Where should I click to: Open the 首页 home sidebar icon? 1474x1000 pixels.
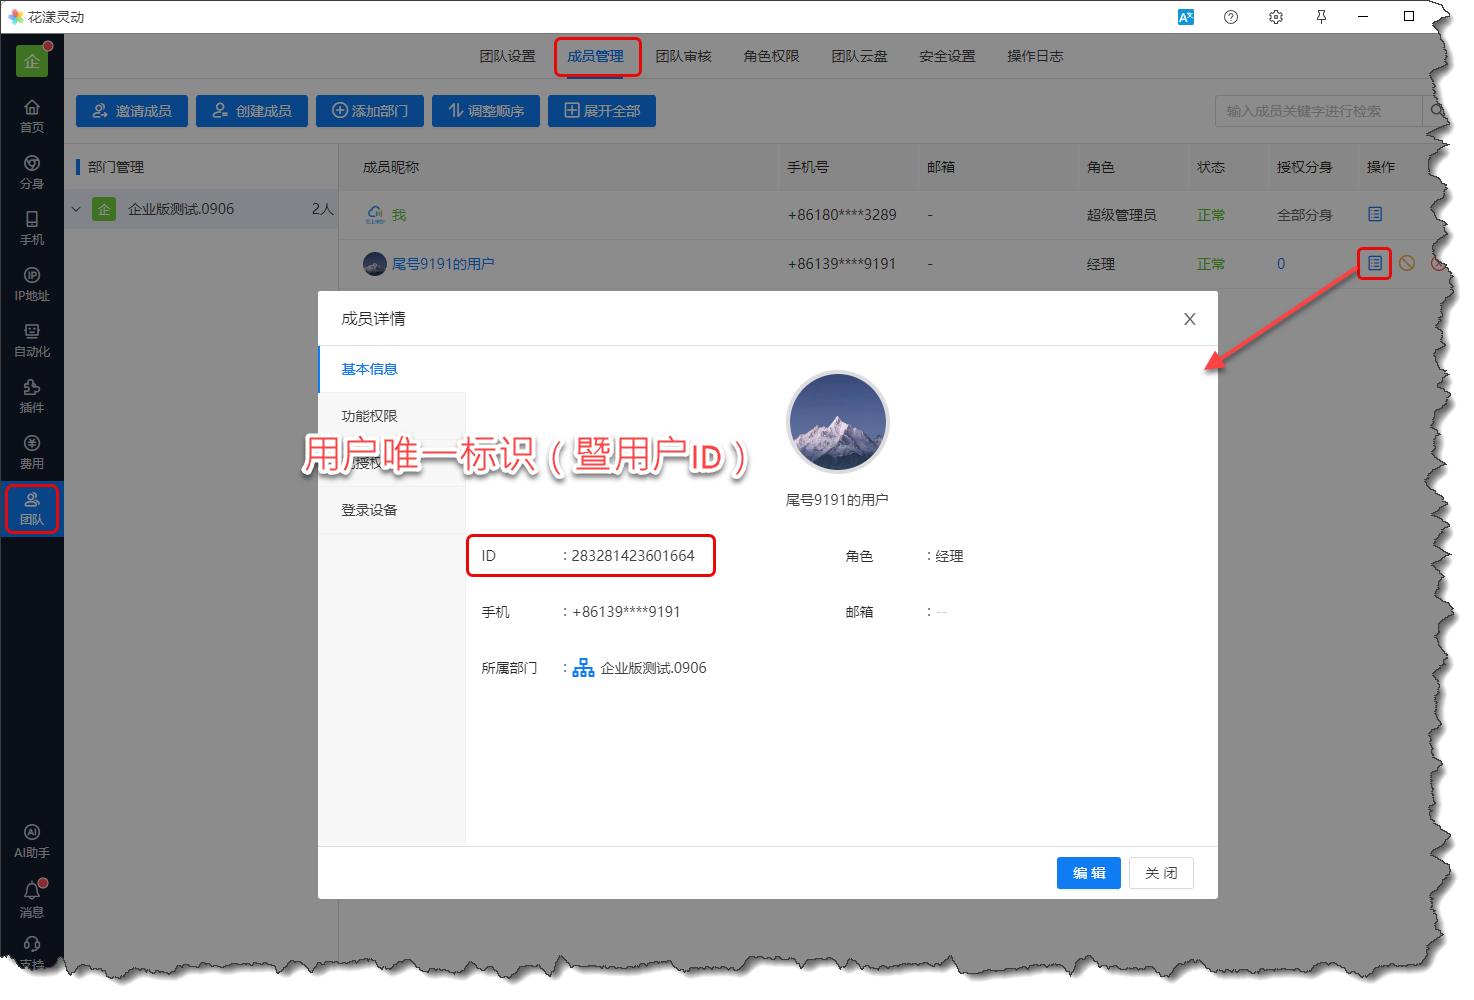tap(32, 116)
